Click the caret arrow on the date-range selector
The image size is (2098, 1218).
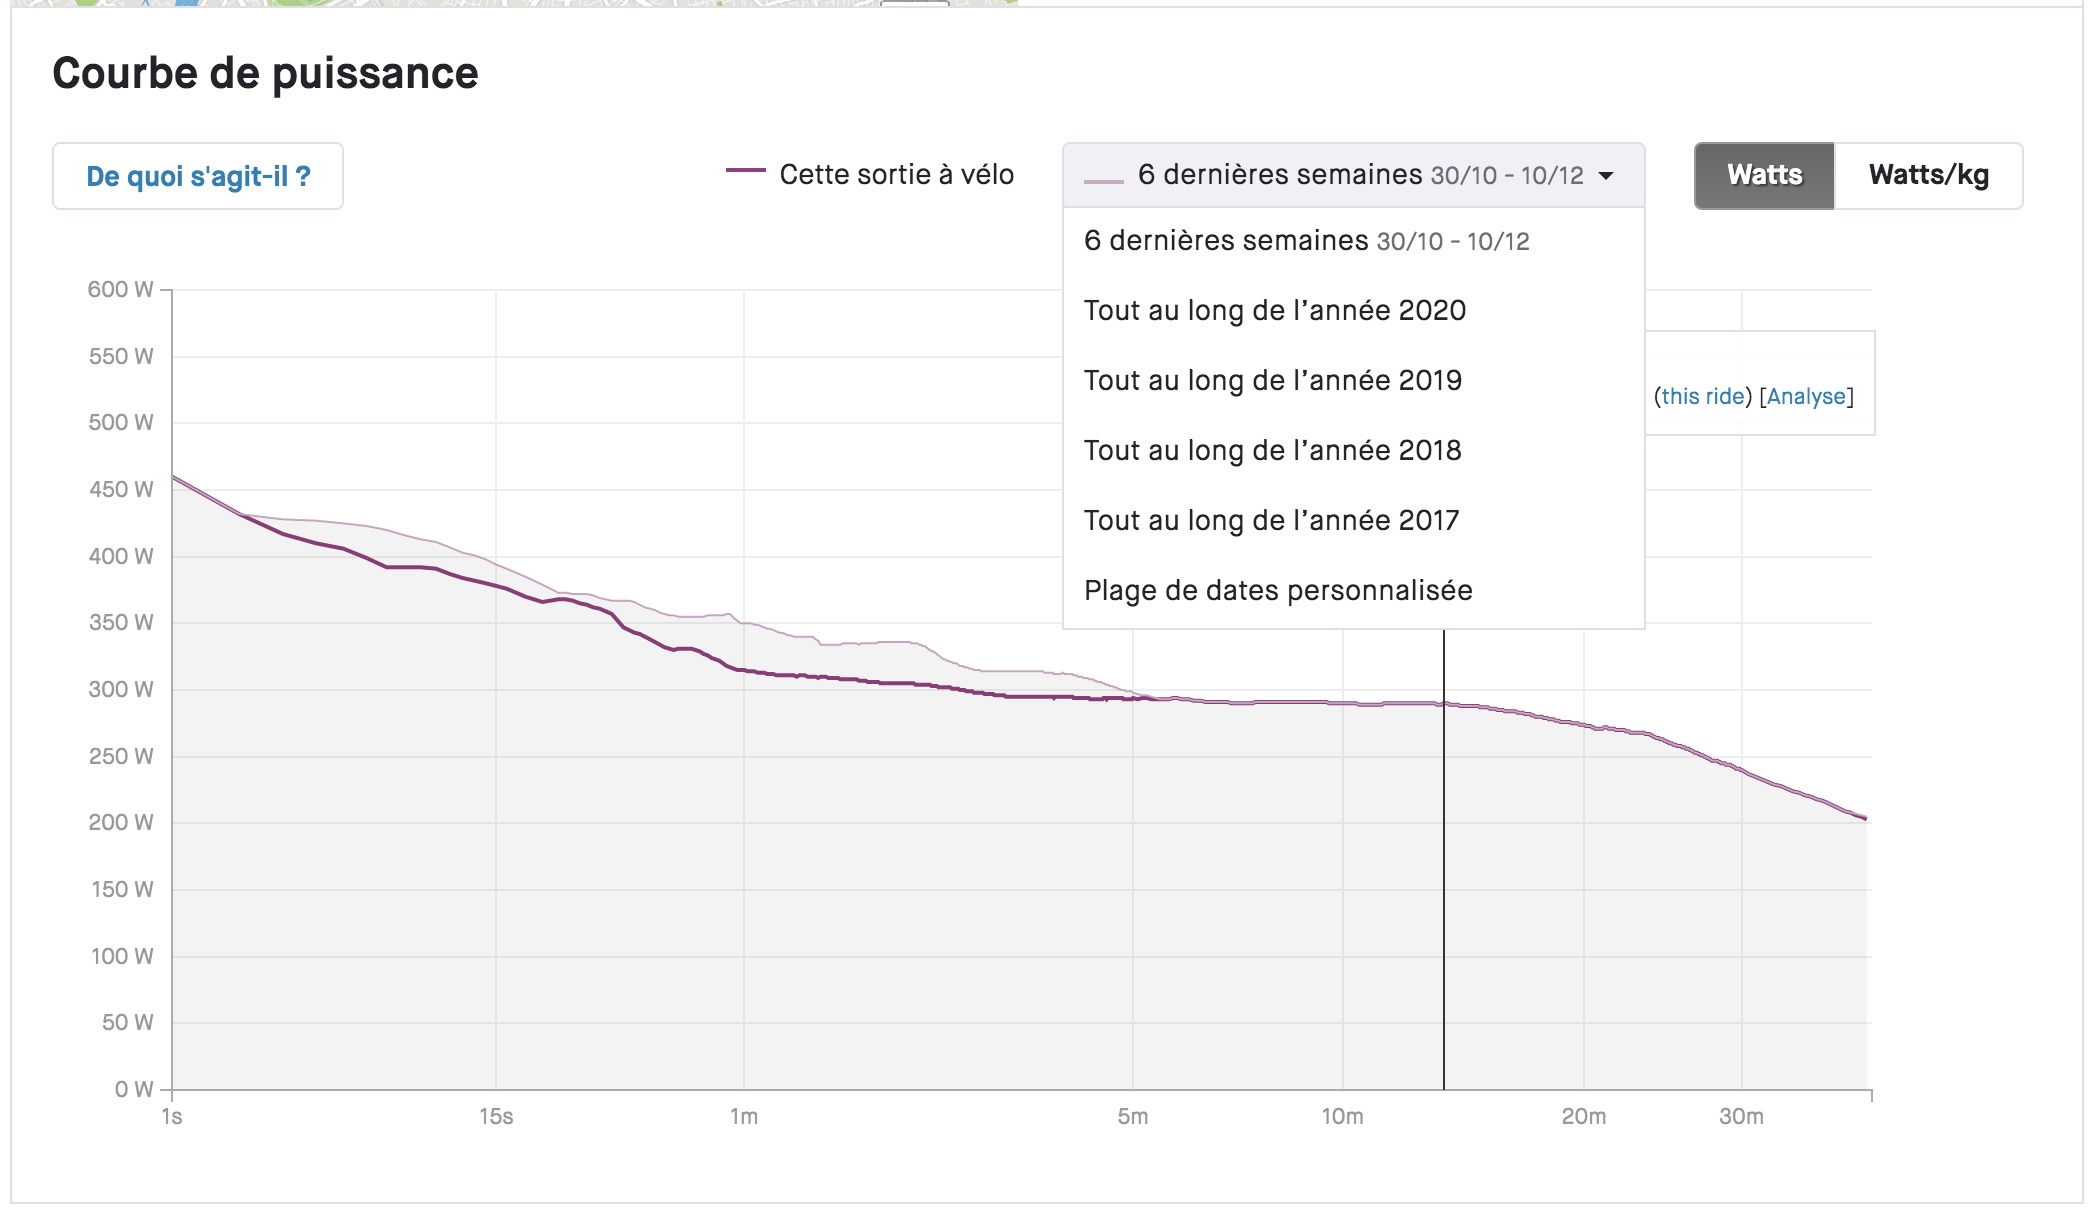click(x=1606, y=176)
